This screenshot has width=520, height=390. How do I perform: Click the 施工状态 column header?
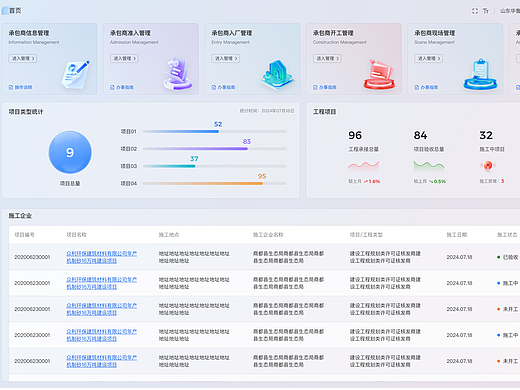(x=507, y=235)
